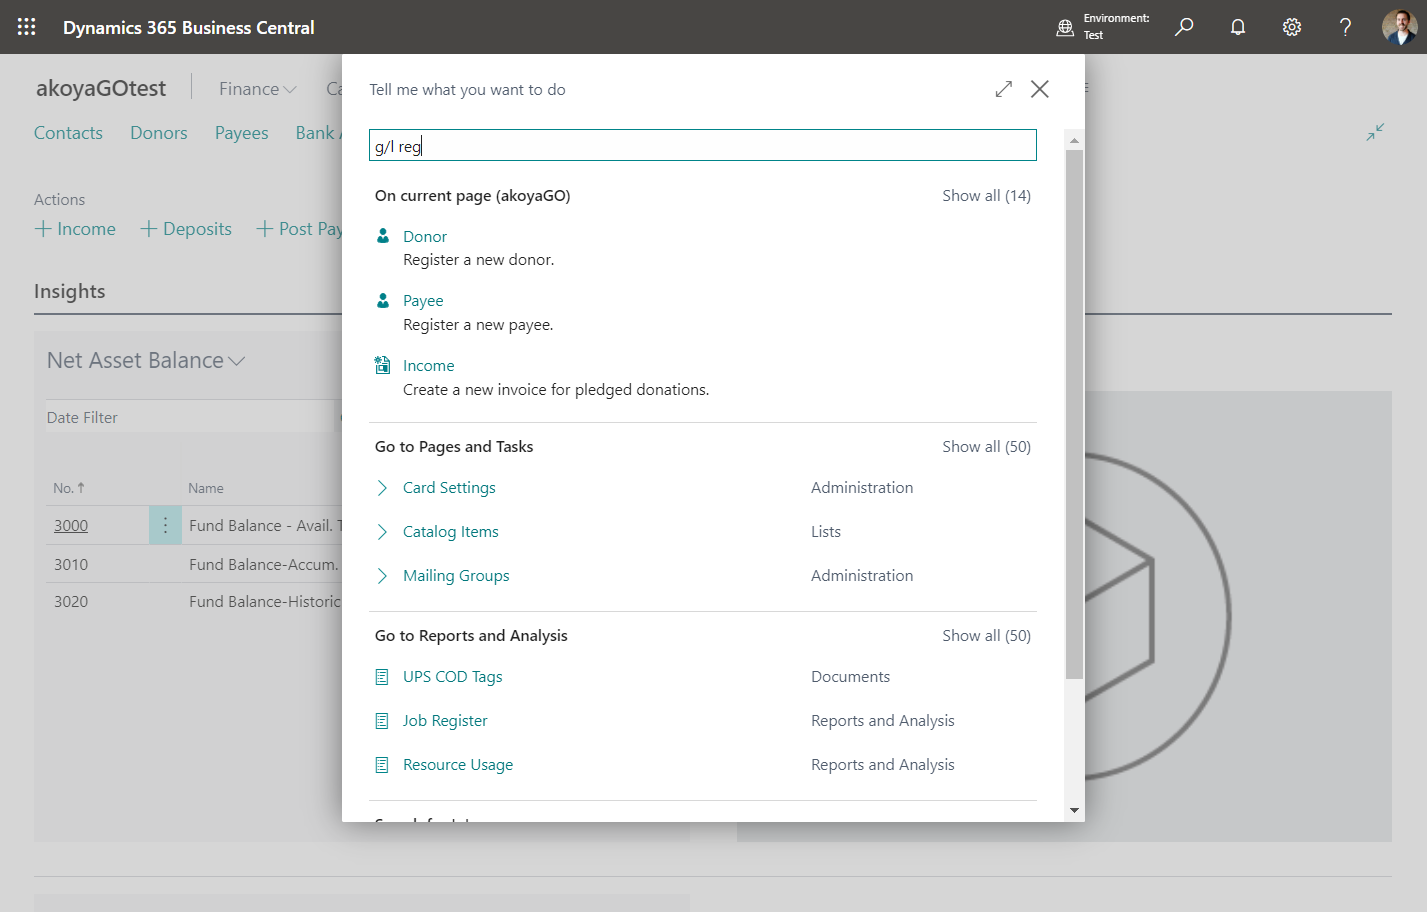The height and width of the screenshot is (912, 1427).
Task: Expand the Mailing Groups chevron
Action: pyautogui.click(x=382, y=576)
